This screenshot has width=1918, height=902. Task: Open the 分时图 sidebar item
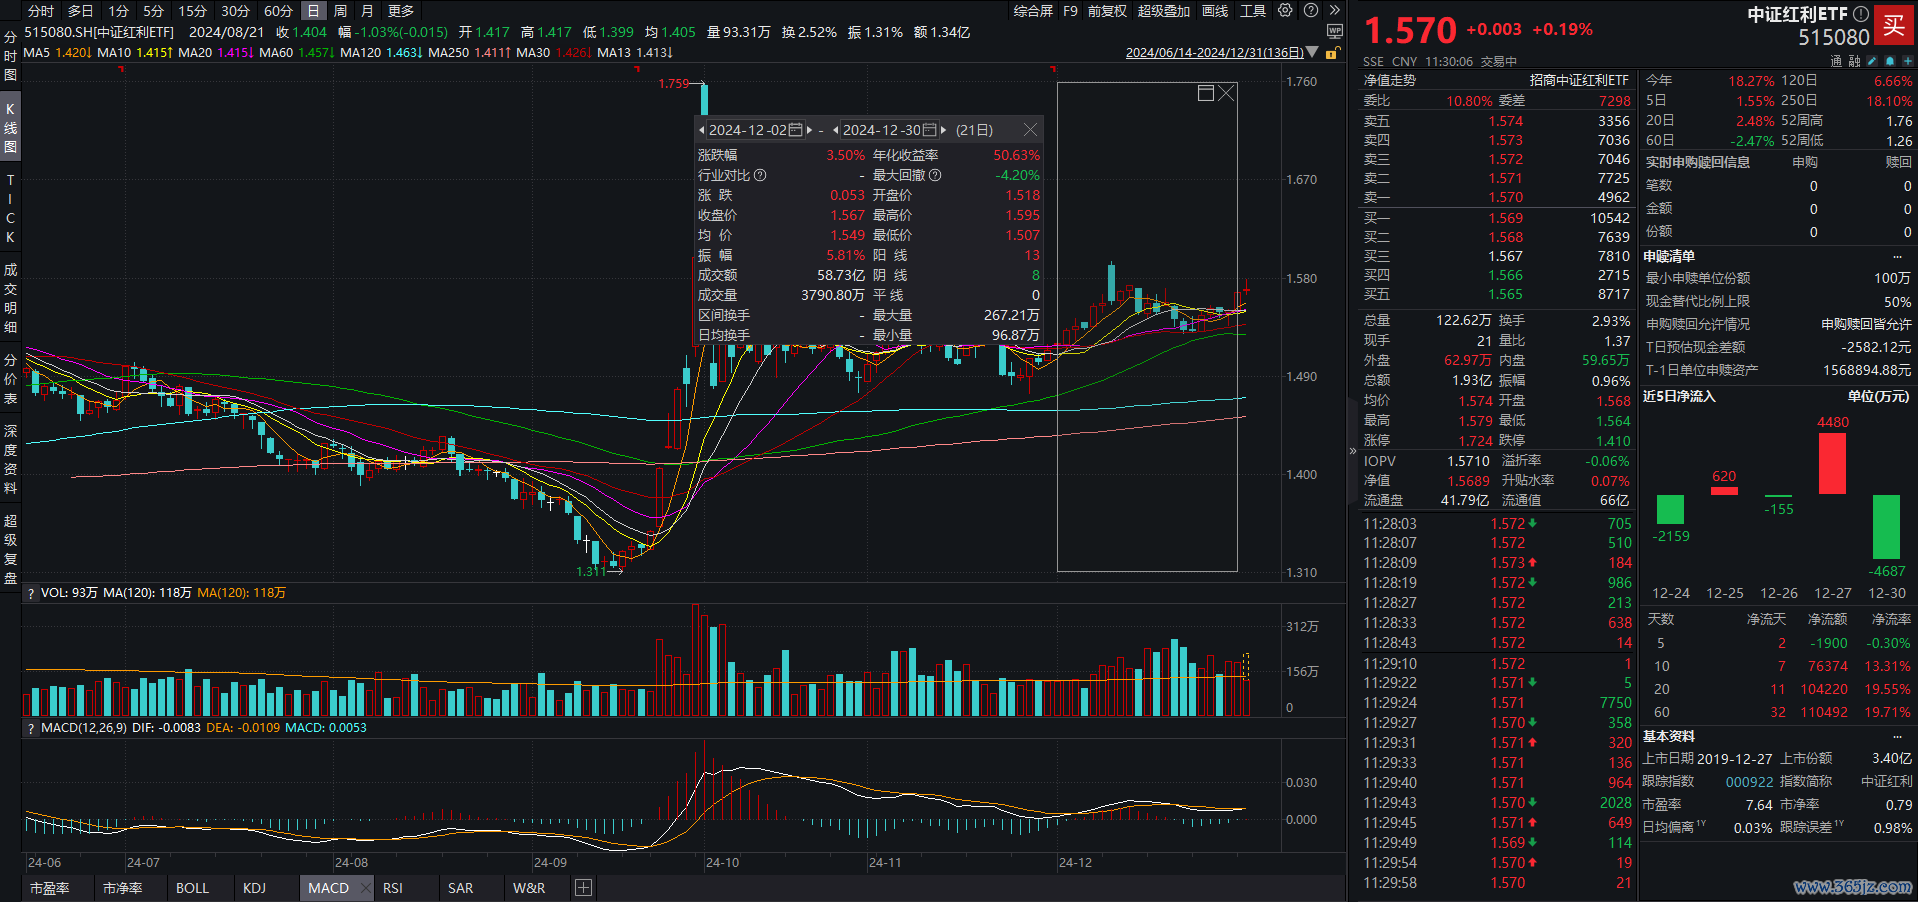(10, 56)
